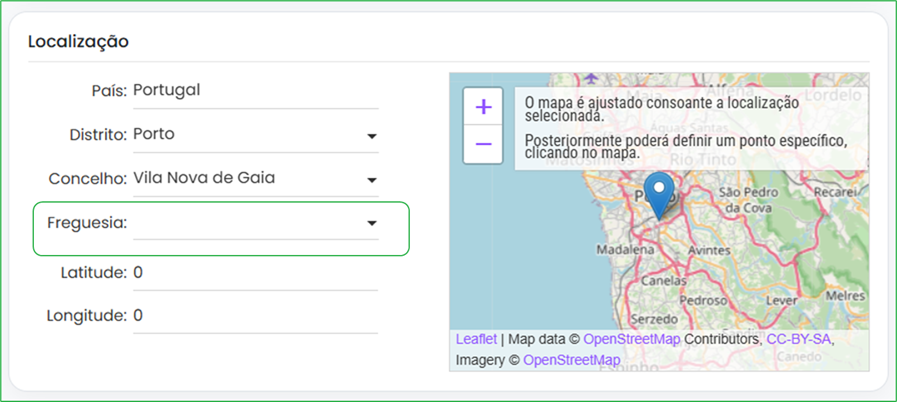The width and height of the screenshot is (897, 402).
Task: Click the Melres label on the map
Action: point(845,296)
